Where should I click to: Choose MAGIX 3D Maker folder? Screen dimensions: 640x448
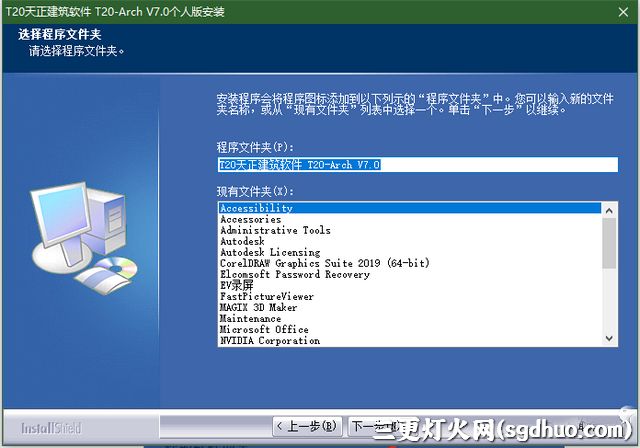click(409, 307)
